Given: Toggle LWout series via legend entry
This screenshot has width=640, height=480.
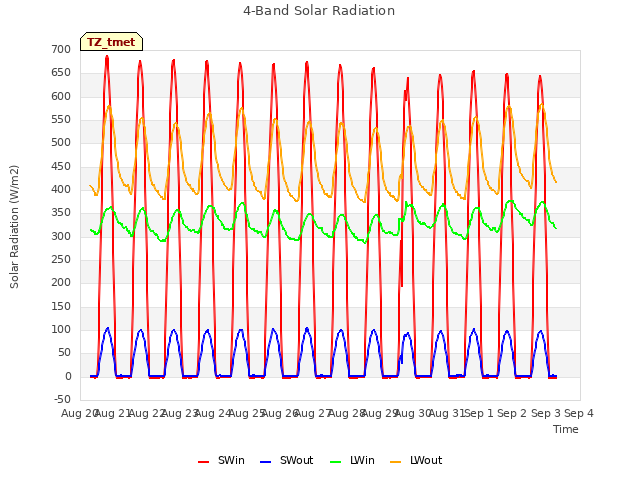Looking at the screenshot, I should point(416,460).
